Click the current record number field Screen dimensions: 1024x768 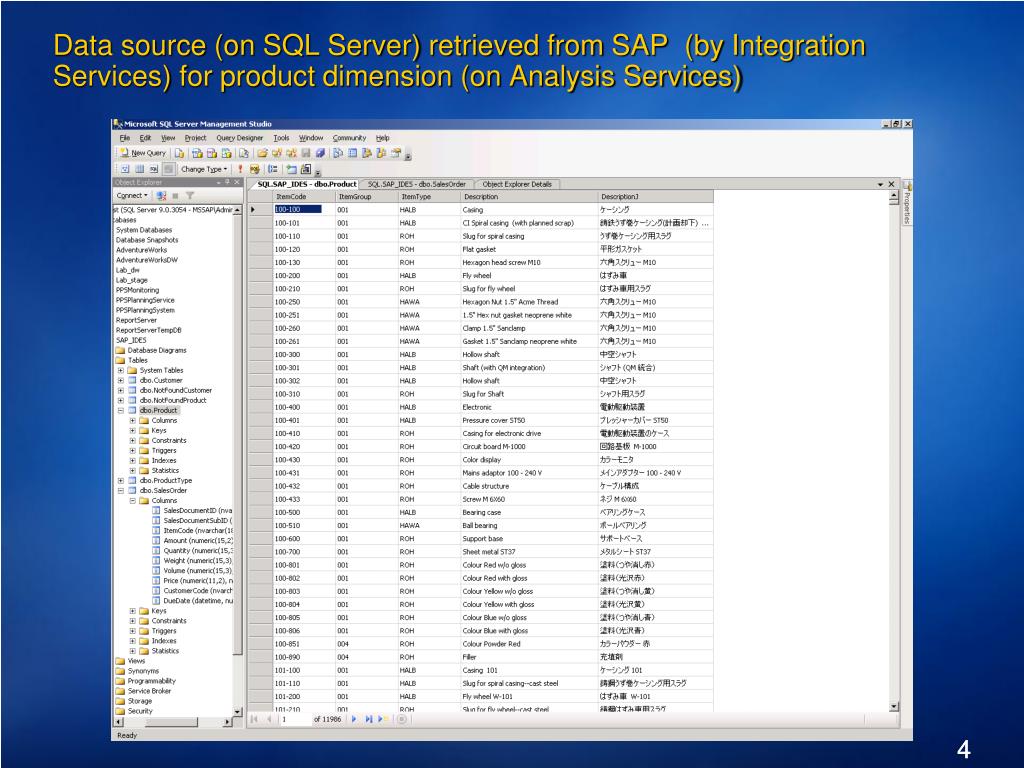coord(295,720)
